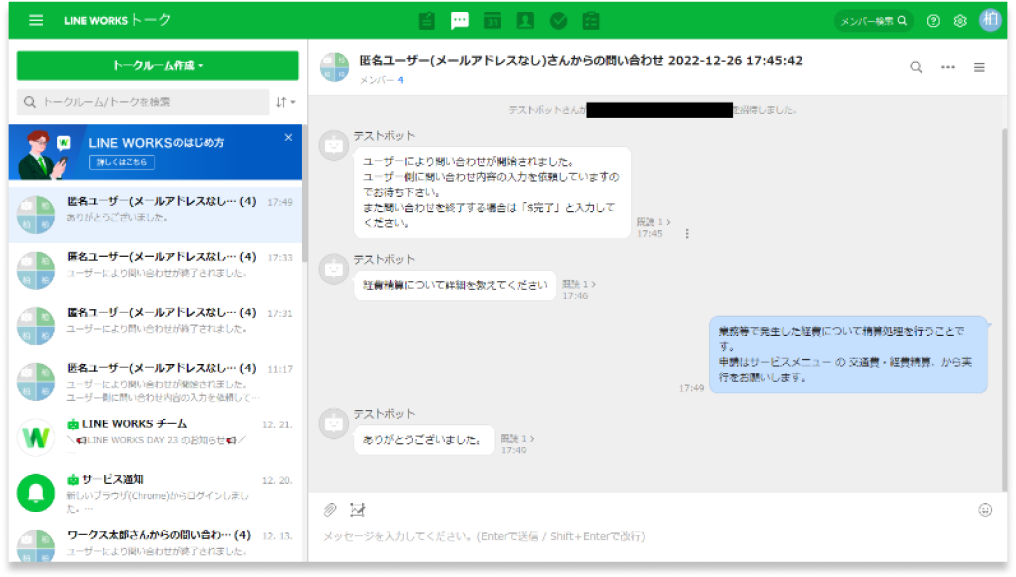
Task: Open the three-dot menu in chat header
Action: tap(948, 66)
